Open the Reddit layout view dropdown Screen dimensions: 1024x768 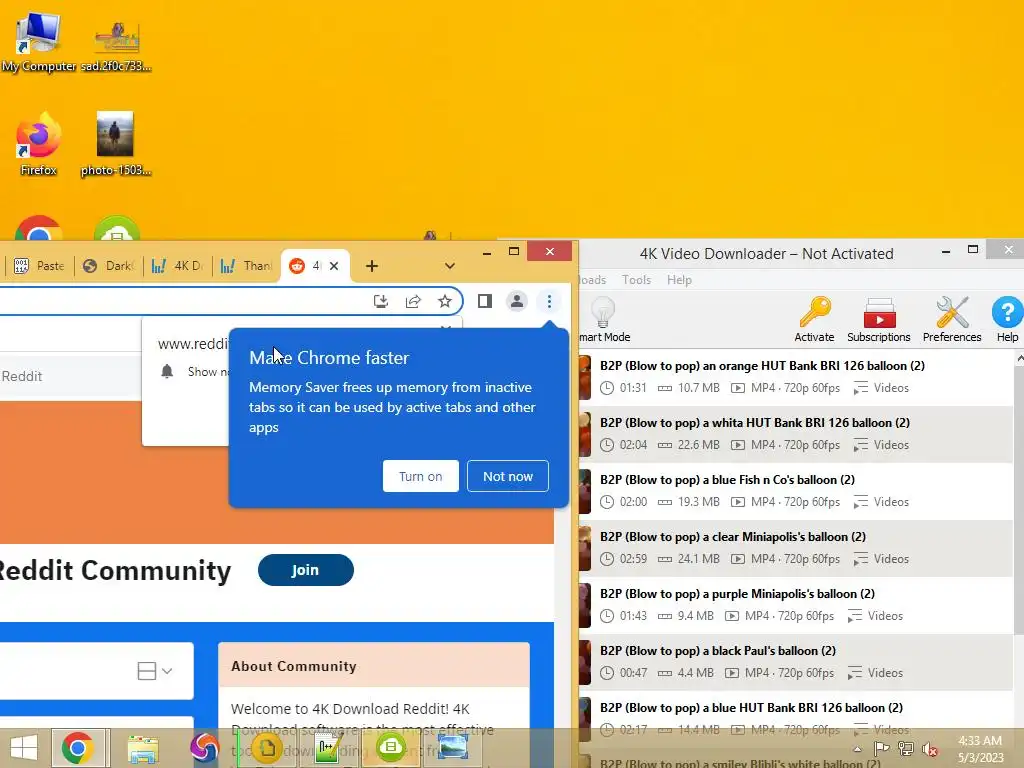coord(155,671)
